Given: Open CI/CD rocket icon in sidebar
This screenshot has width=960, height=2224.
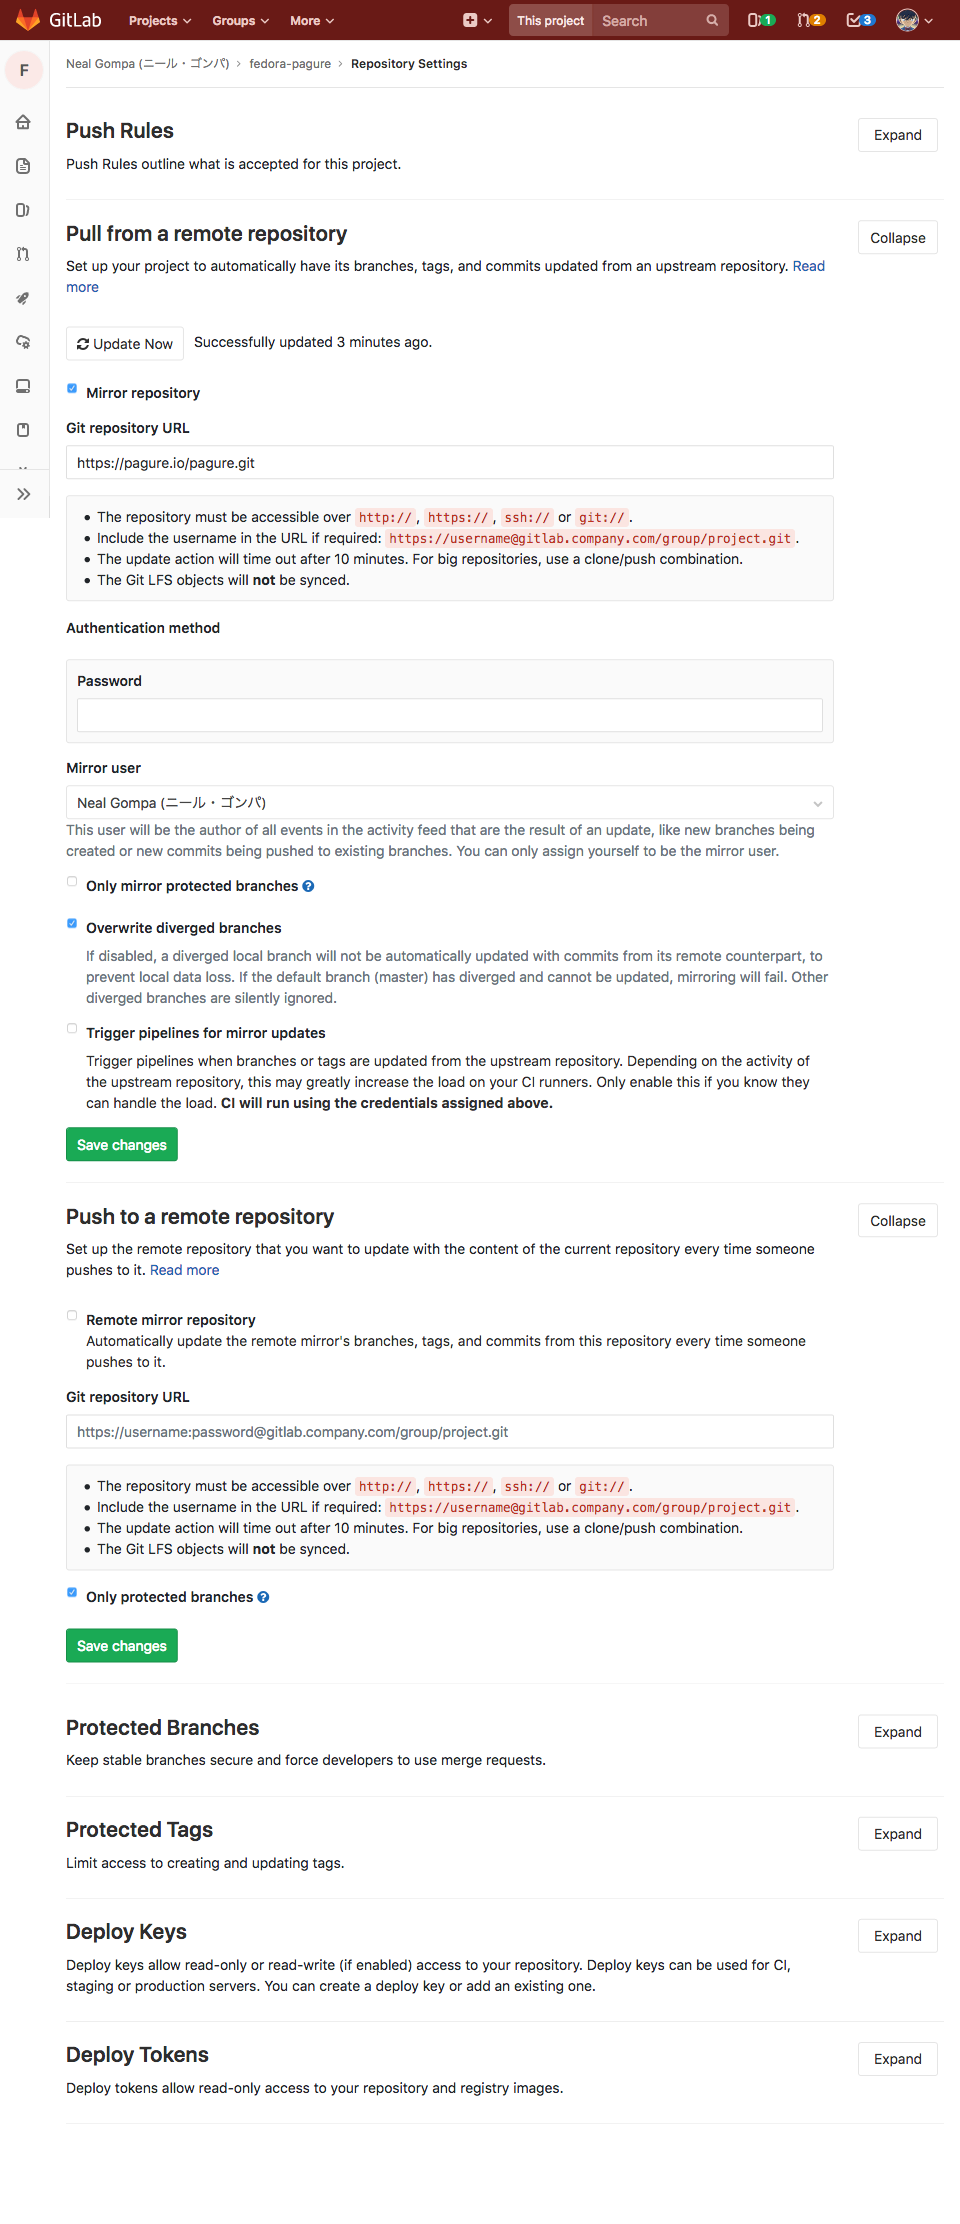Looking at the screenshot, I should pyautogui.click(x=23, y=298).
